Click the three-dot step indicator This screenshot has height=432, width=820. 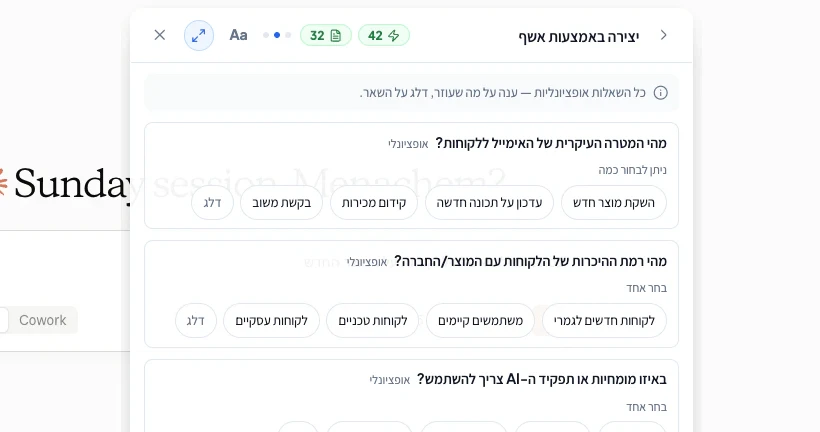(x=277, y=35)
